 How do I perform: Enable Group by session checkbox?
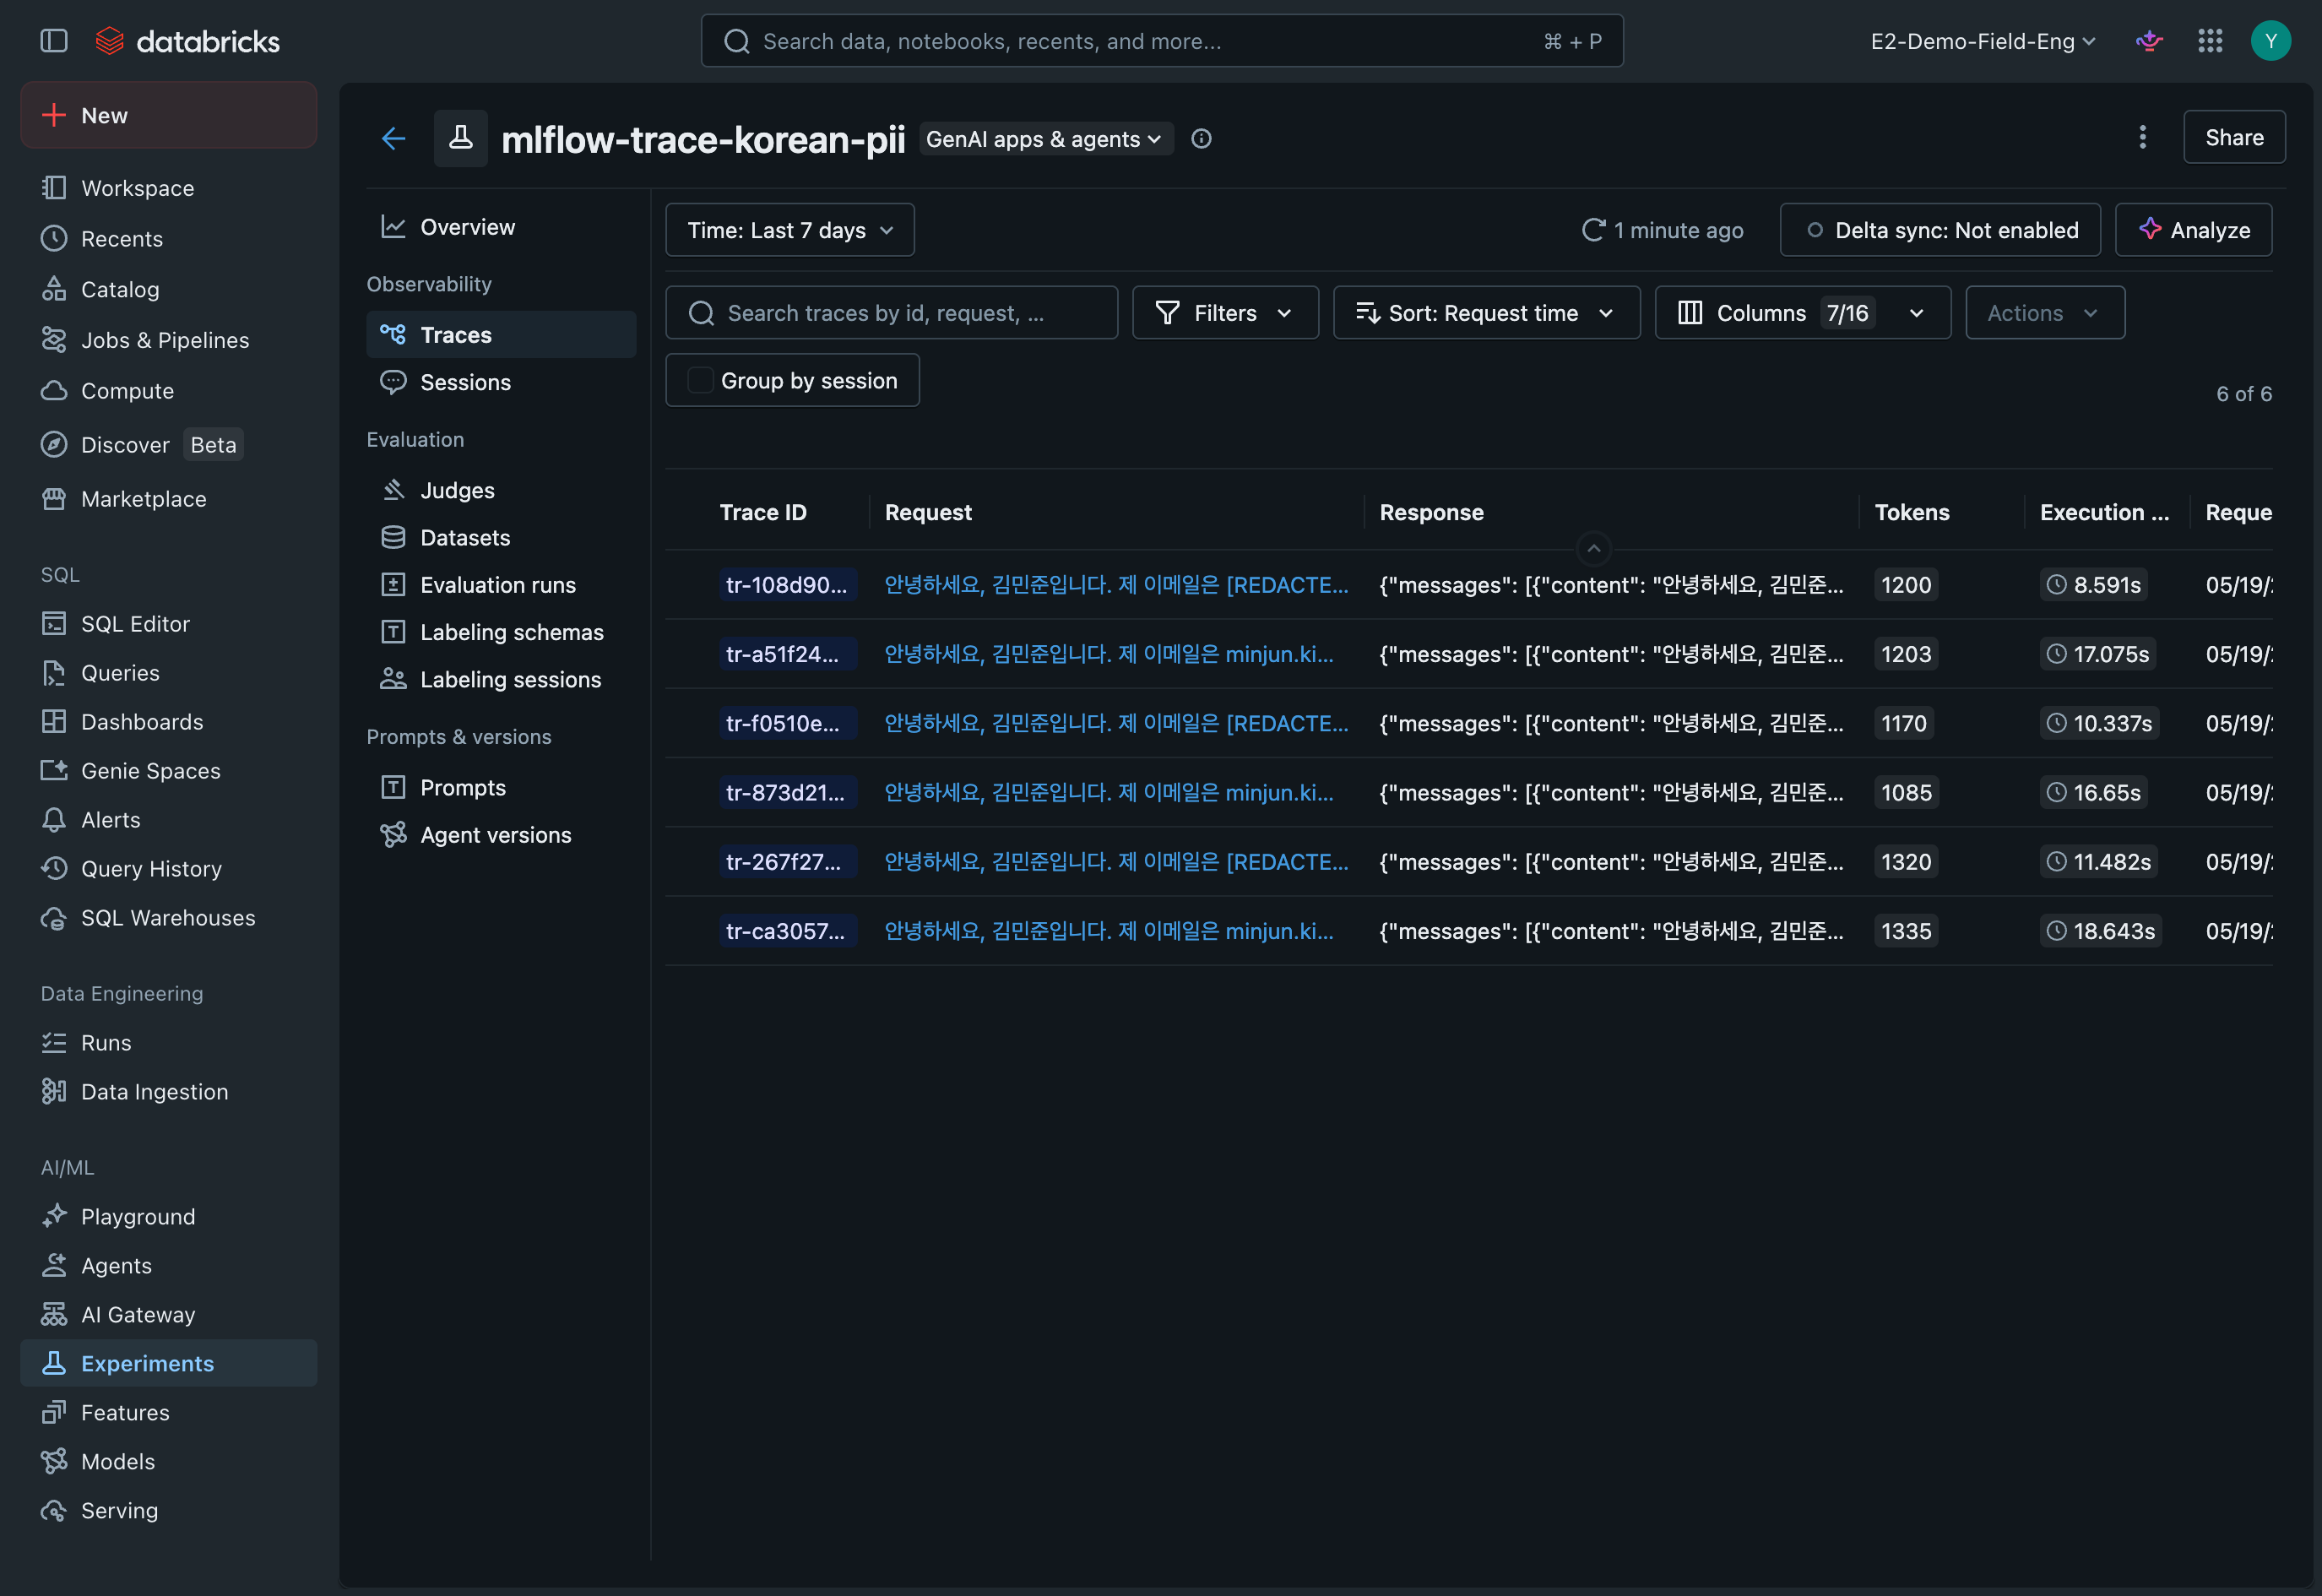[700, 380]
